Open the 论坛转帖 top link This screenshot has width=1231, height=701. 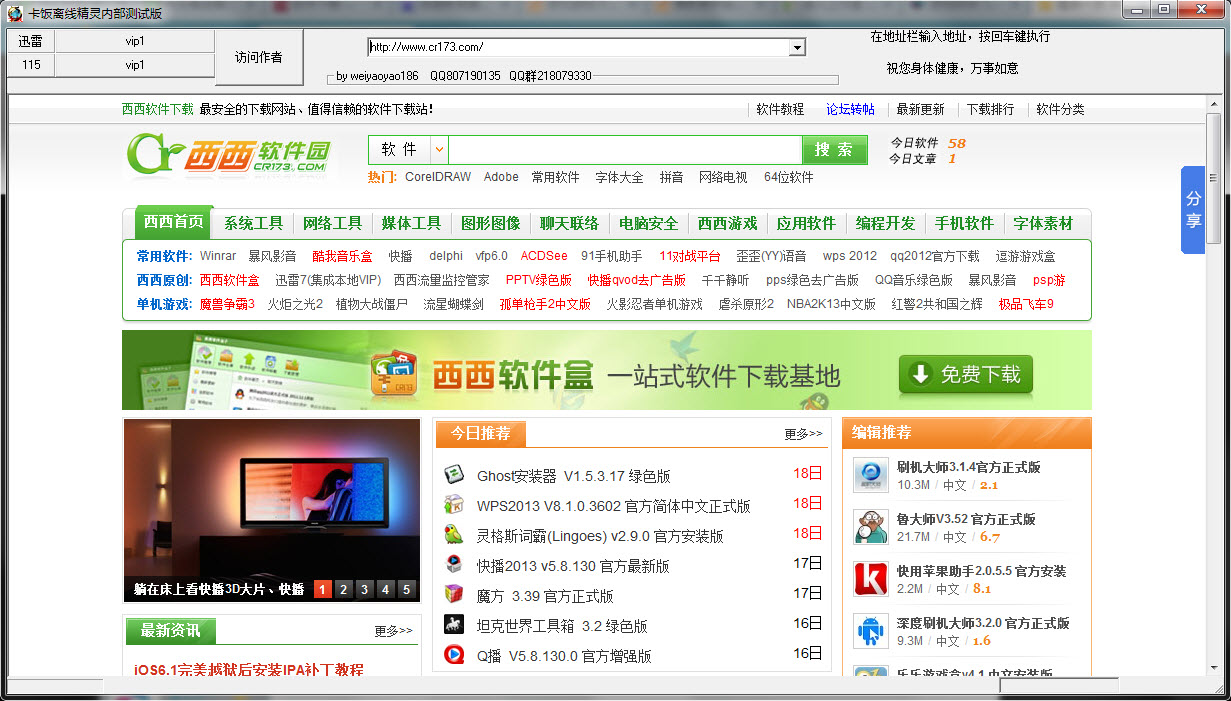850,109
